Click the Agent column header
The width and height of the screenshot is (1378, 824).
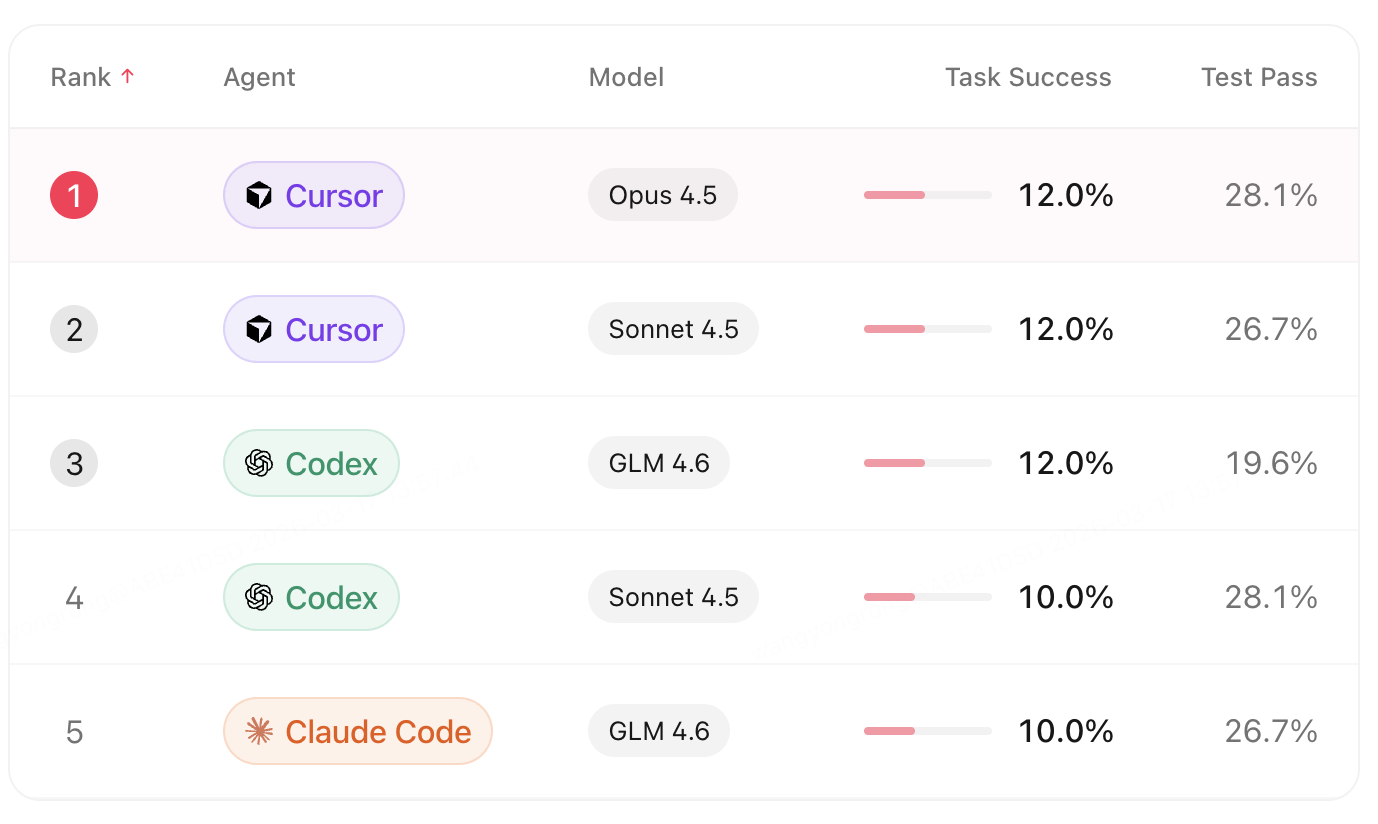tap(259, 77)
